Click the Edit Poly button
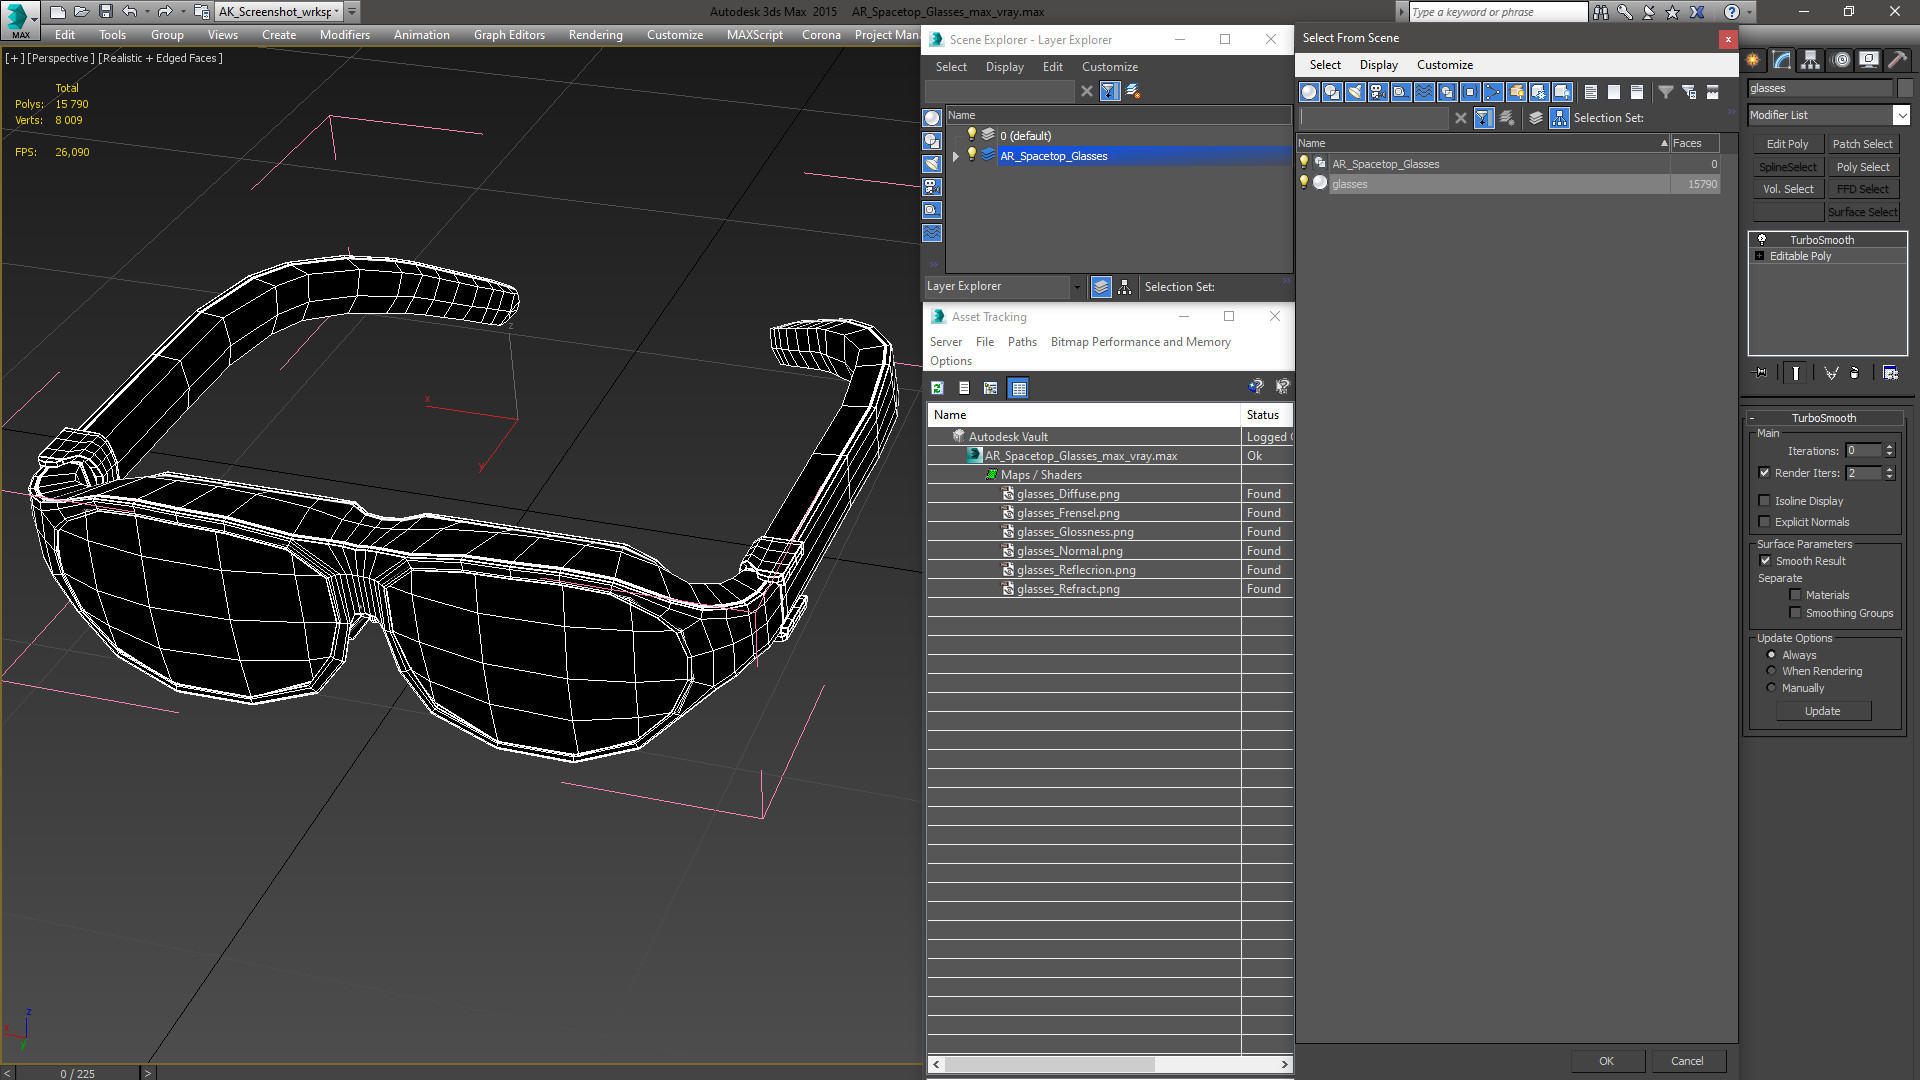This screenshot has width=1920, height=1080. 1787,144
